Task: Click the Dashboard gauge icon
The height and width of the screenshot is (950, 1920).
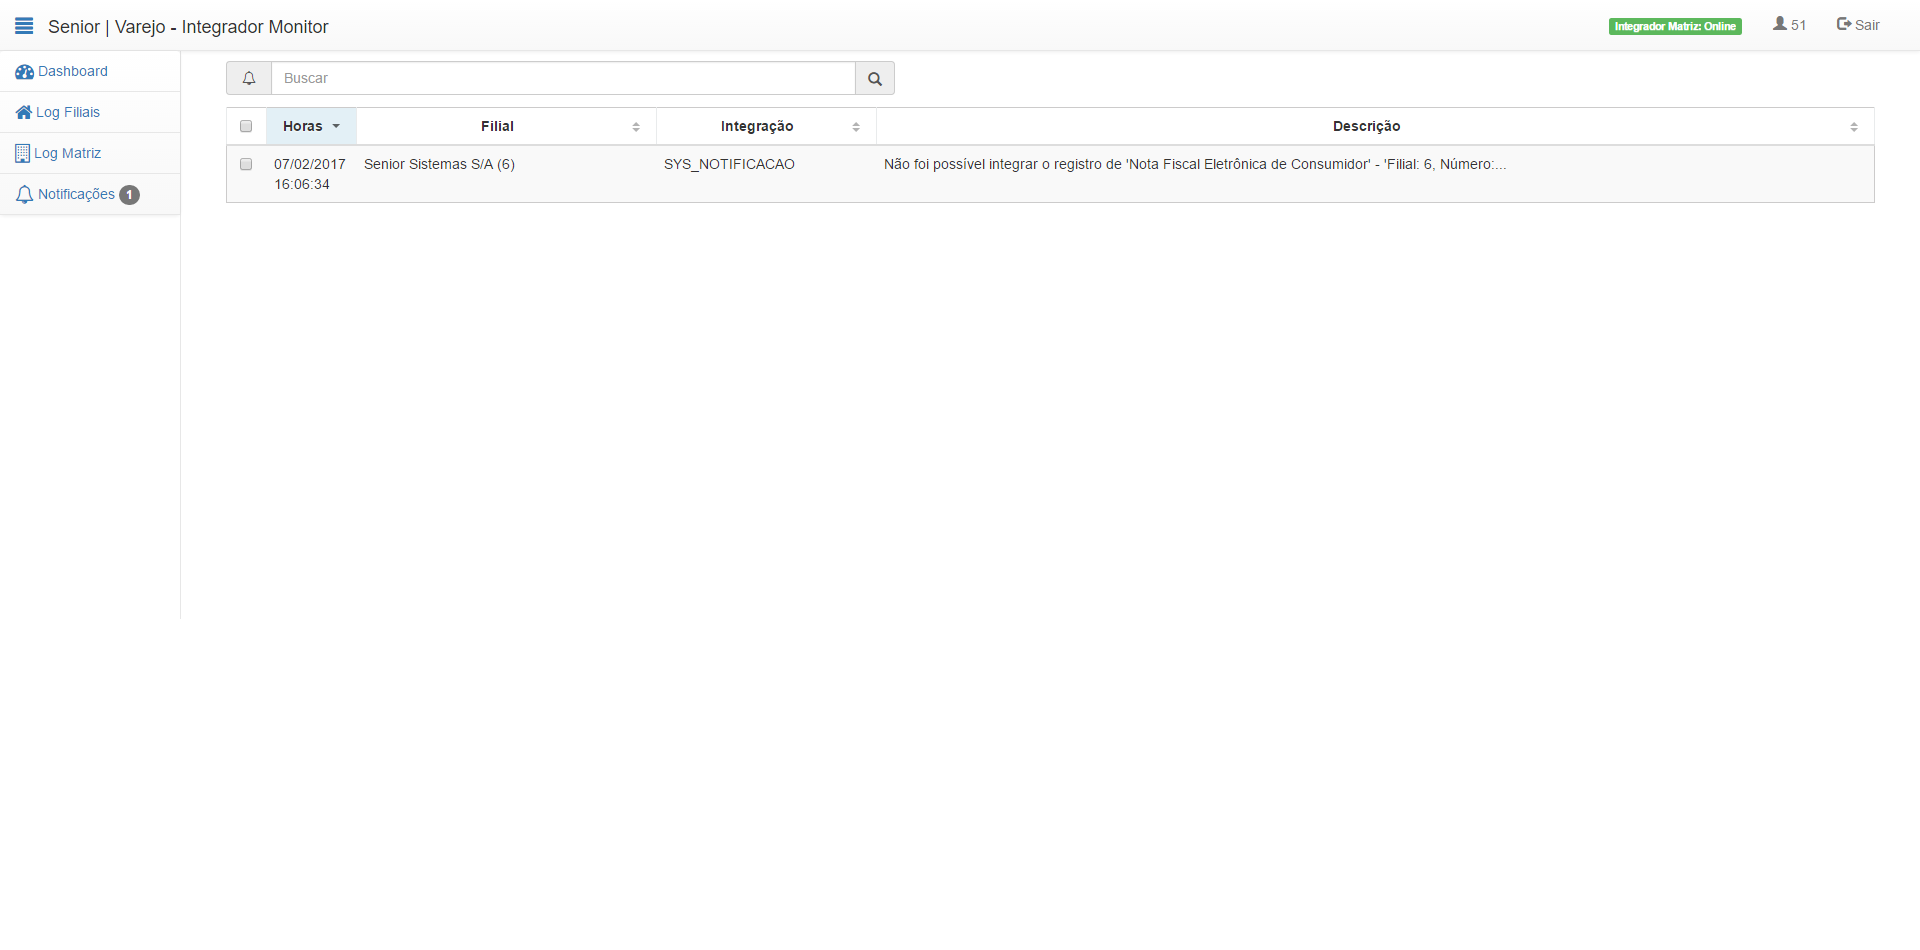Action: coord(24,72)
